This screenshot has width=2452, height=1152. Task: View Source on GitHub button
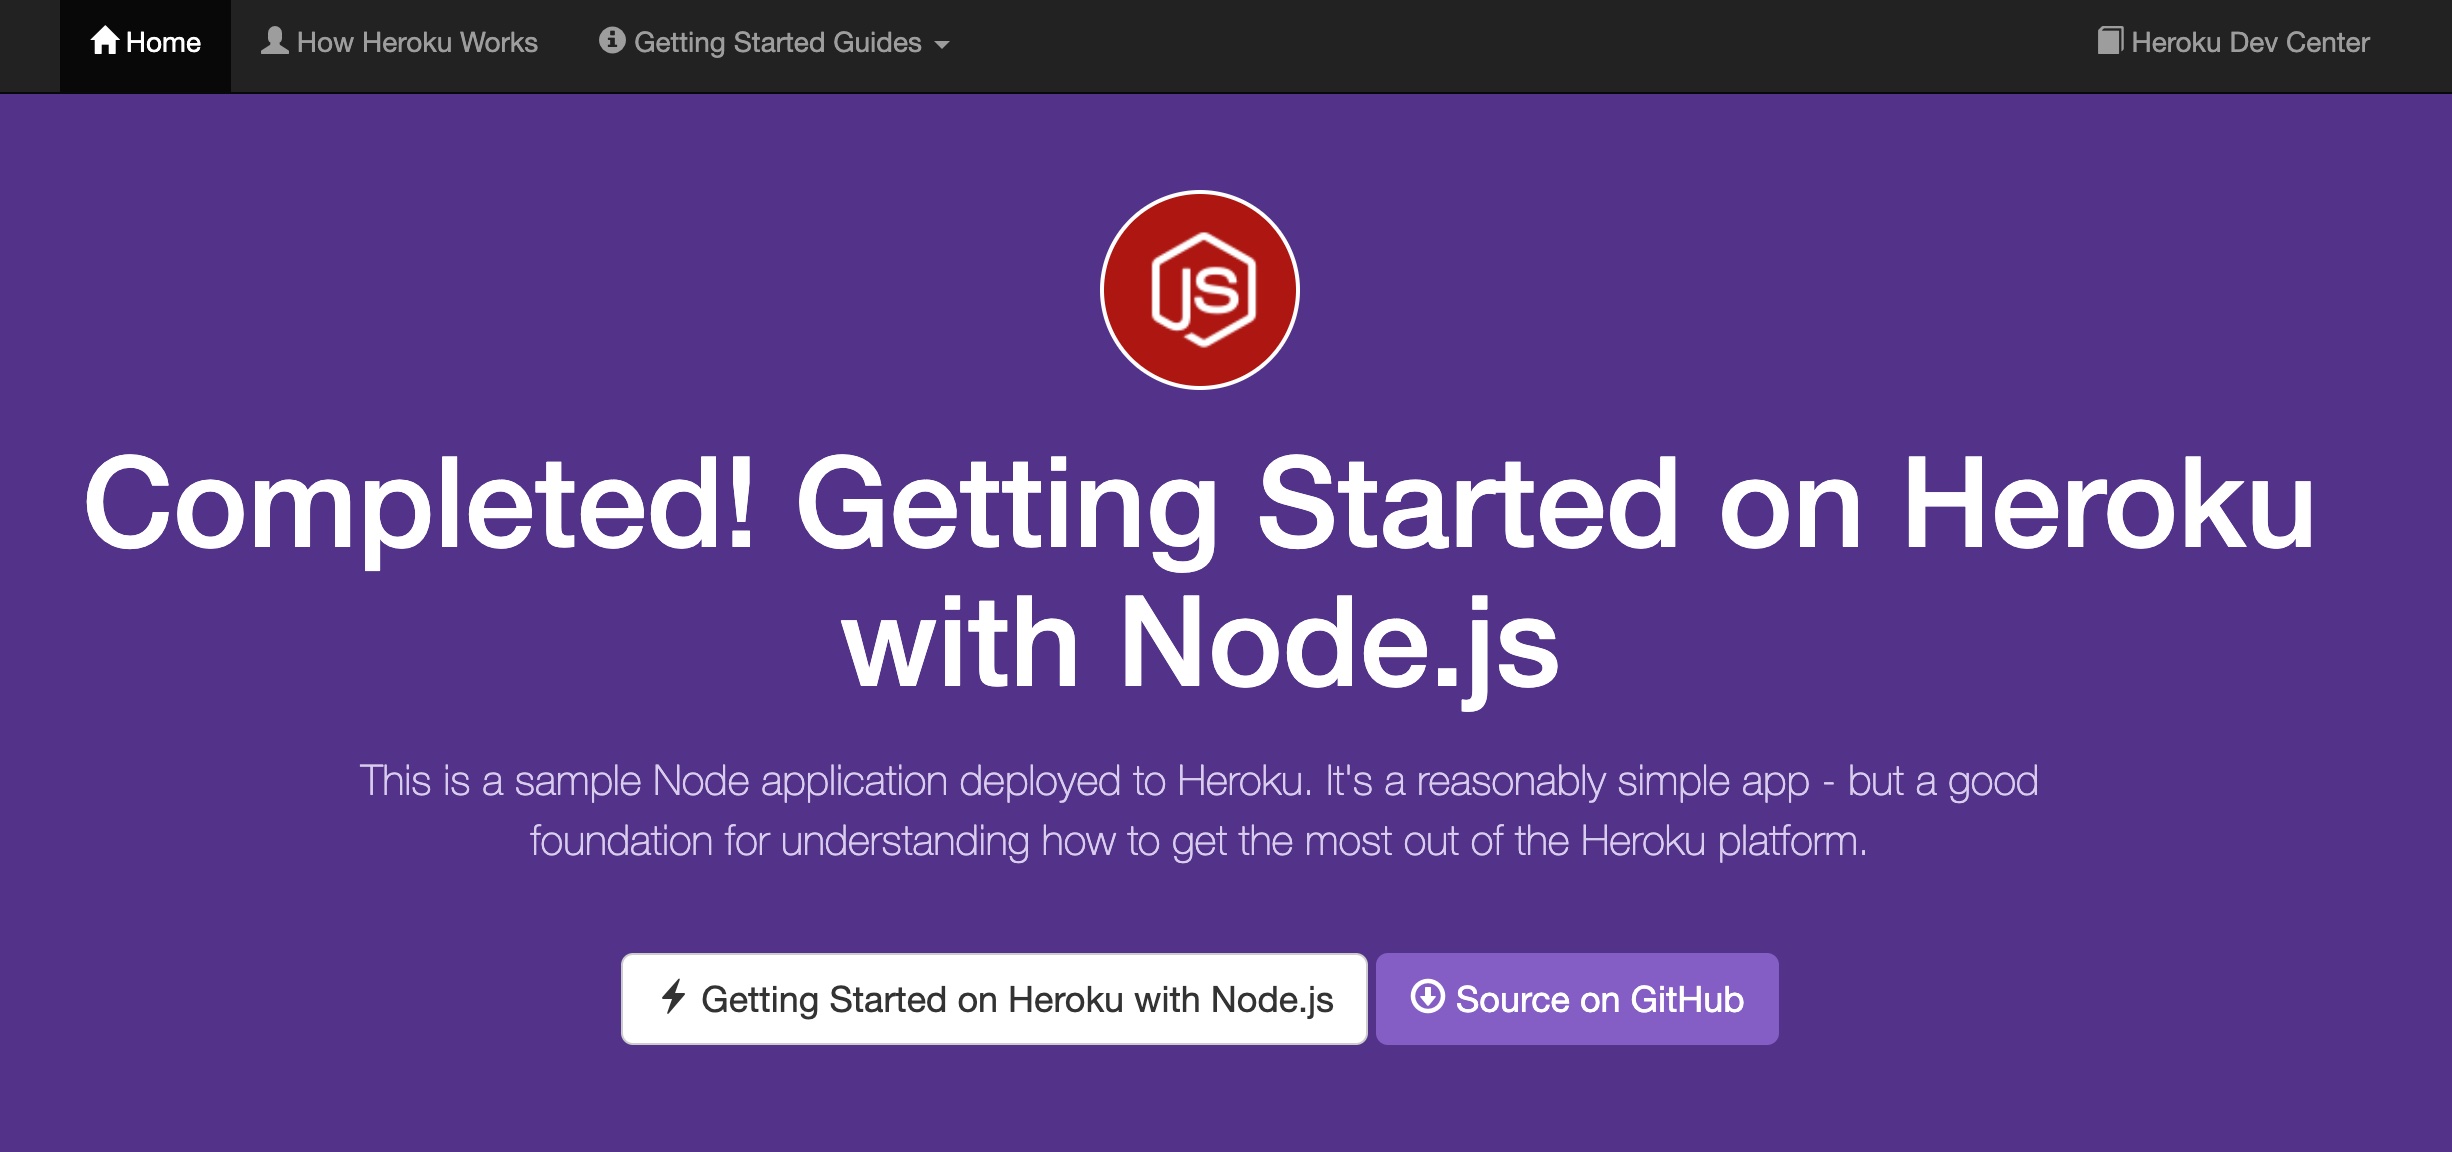point(1577,999)
